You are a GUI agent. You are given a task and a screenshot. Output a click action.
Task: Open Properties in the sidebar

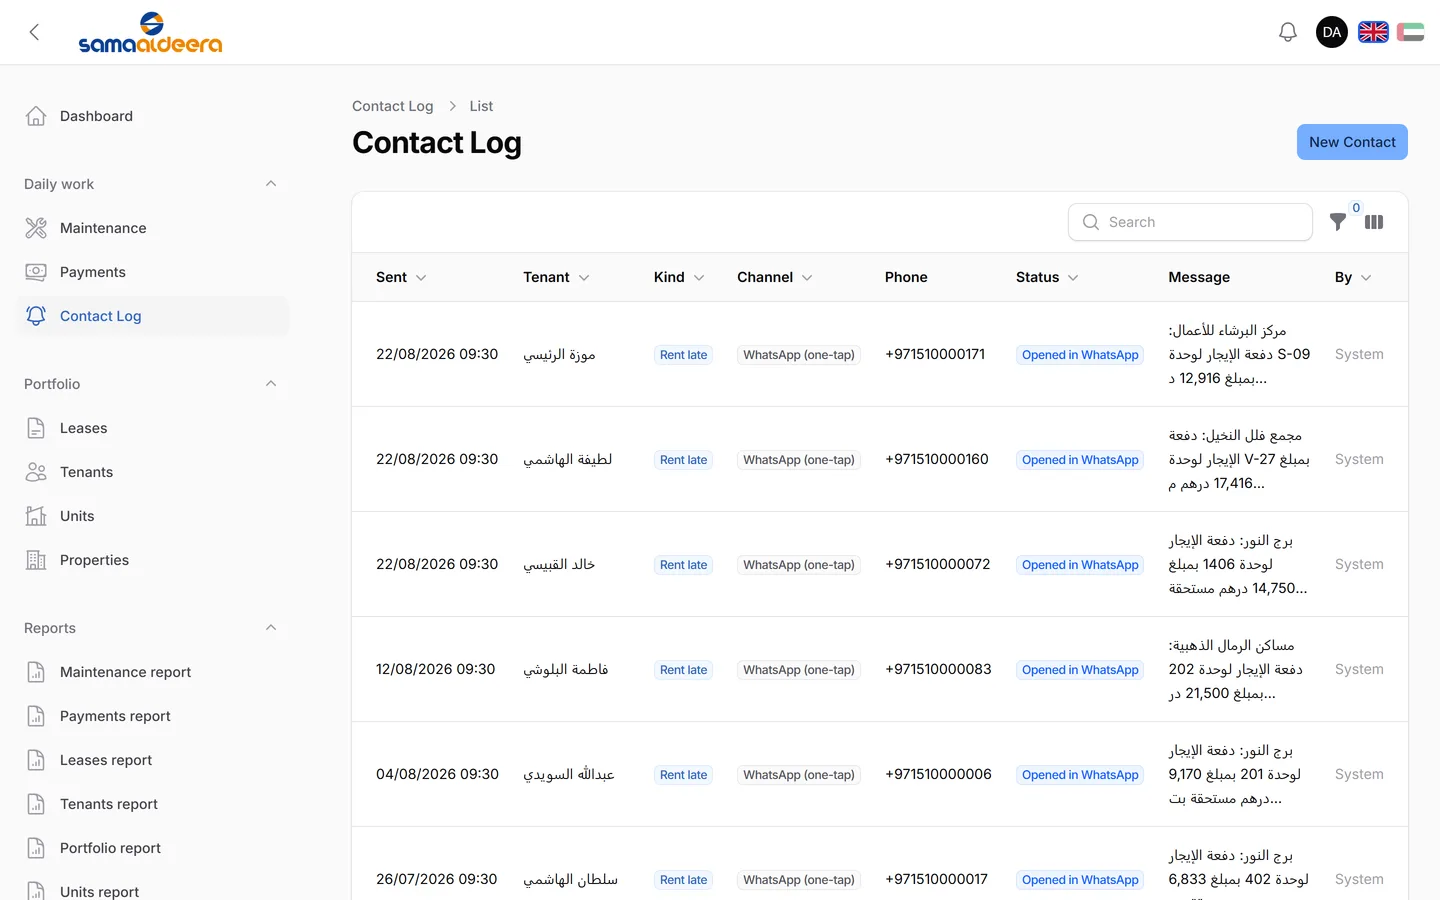click(153, 560)
